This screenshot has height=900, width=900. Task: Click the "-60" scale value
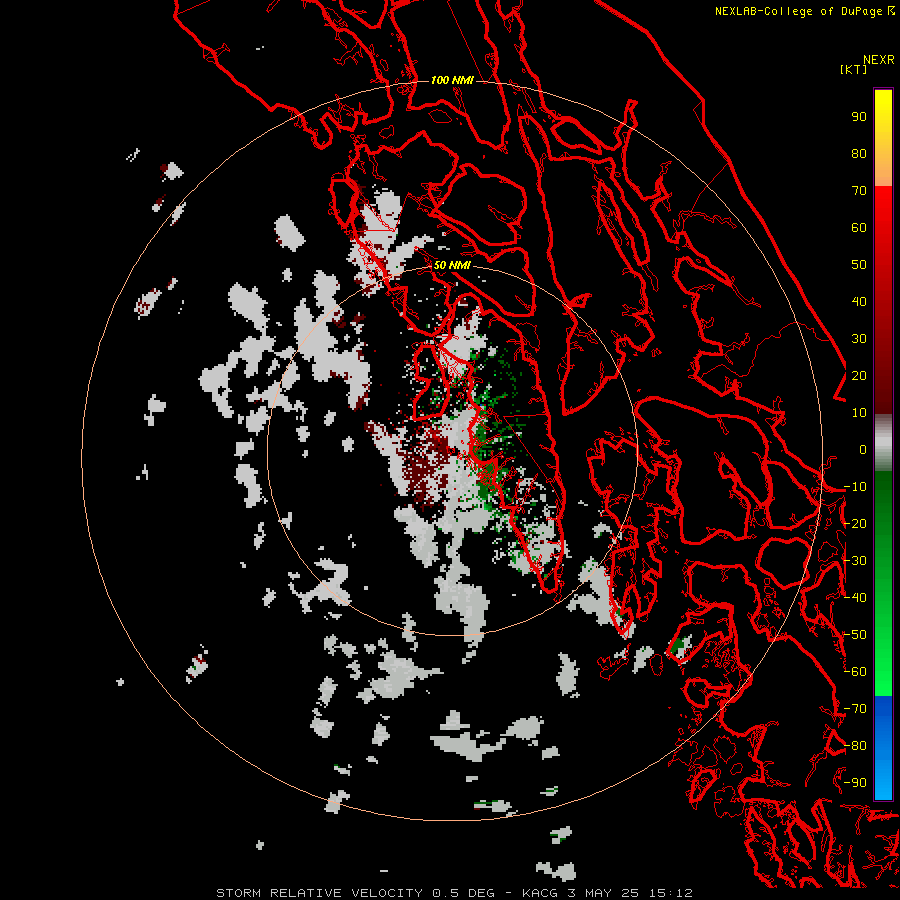pos(855,672)
